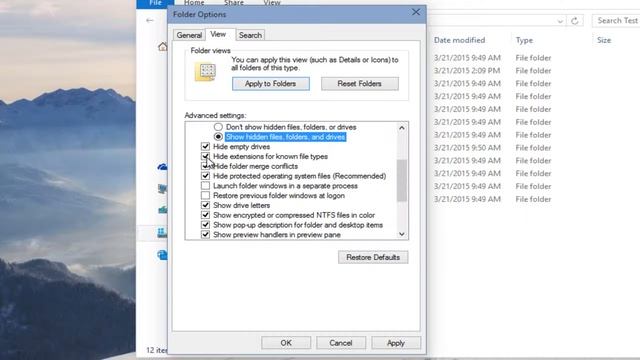
Task: Open the Home ribbon tab in Explorer
Action: tap(194, 3)
